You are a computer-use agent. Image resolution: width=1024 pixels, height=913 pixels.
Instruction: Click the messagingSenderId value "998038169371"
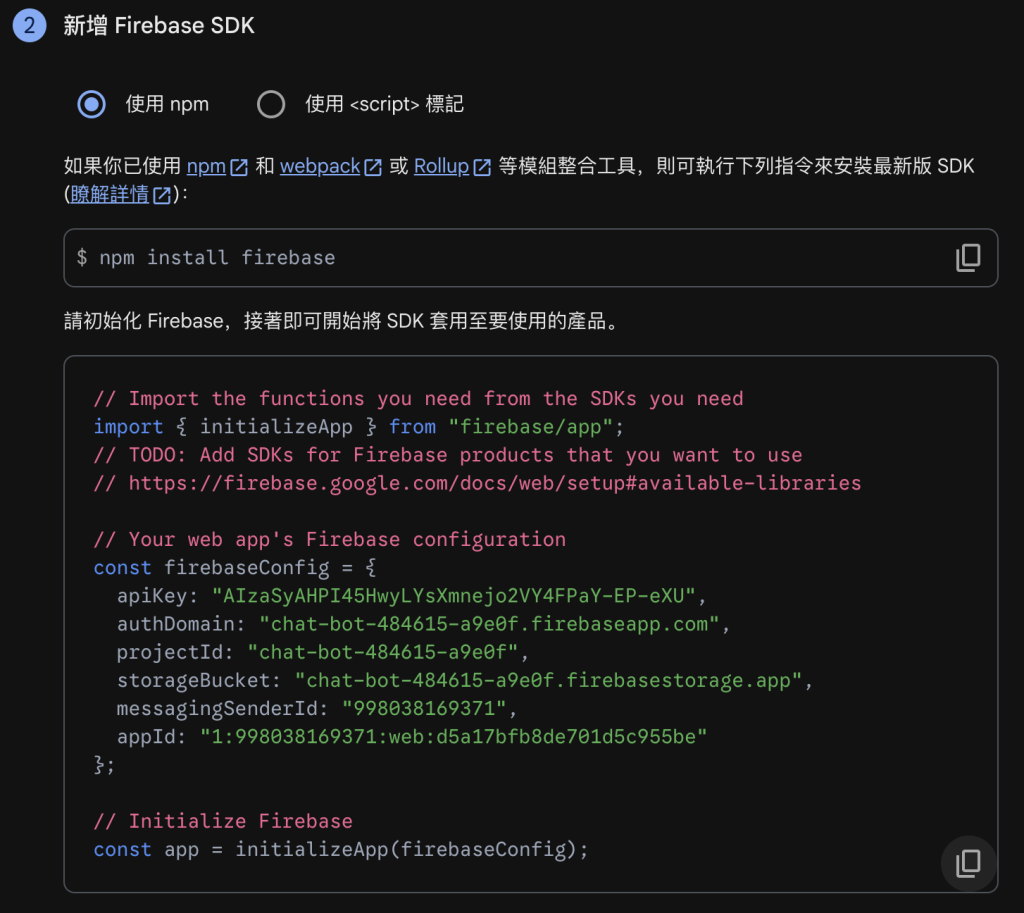424,708
